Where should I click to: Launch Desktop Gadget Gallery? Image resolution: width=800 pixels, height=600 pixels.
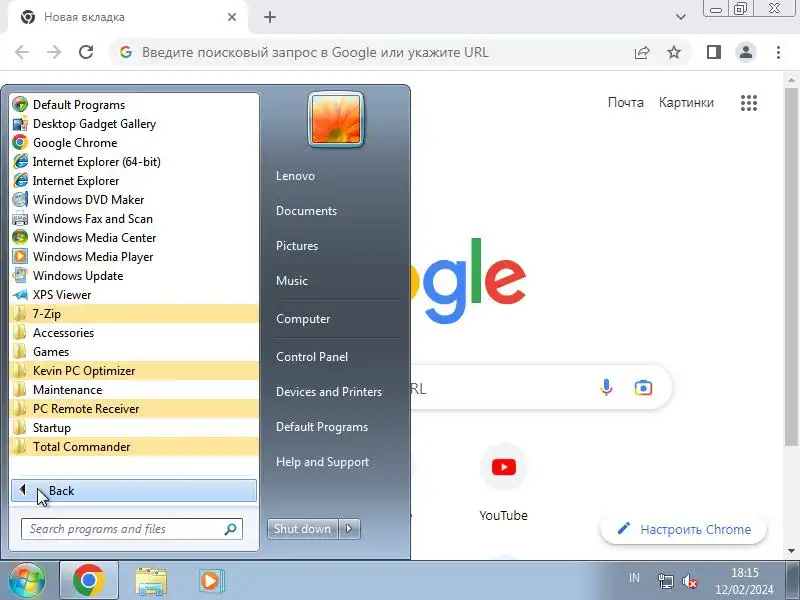coord(134,123)
